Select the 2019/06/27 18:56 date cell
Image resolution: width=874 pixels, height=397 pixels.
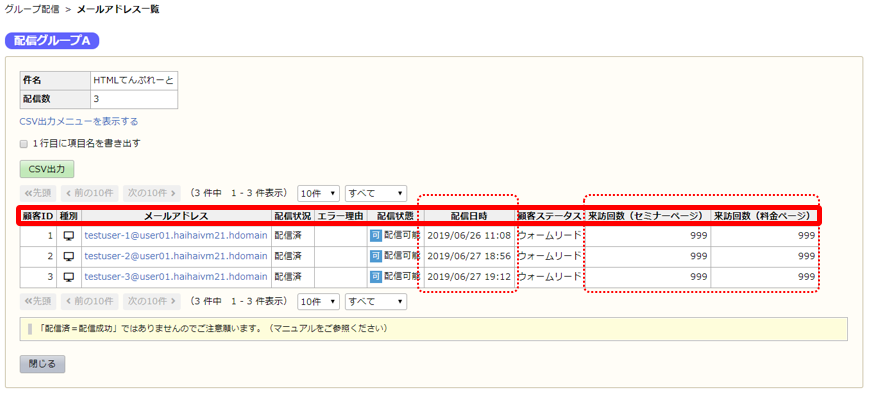coord(469,256)
